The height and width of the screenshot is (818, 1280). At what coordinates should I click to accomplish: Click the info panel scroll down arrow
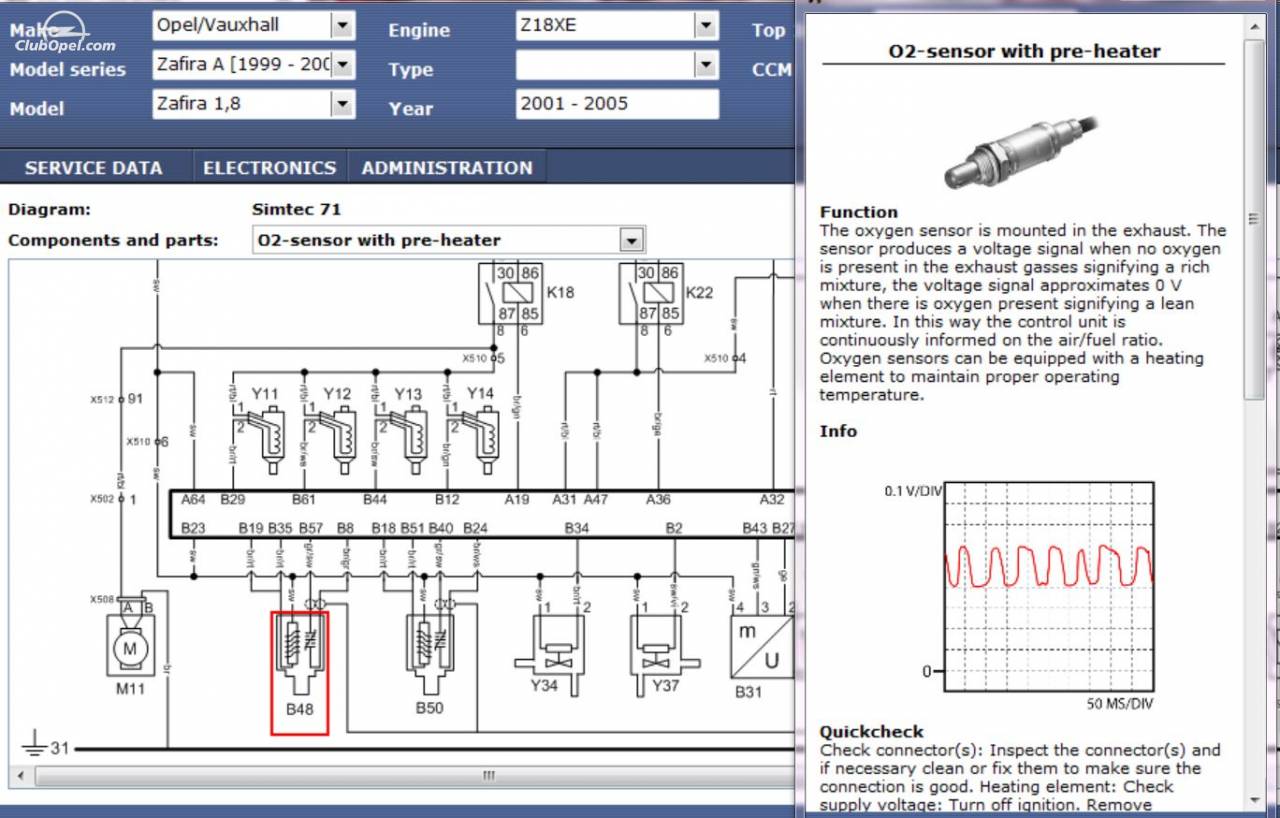coord(1254,799)
